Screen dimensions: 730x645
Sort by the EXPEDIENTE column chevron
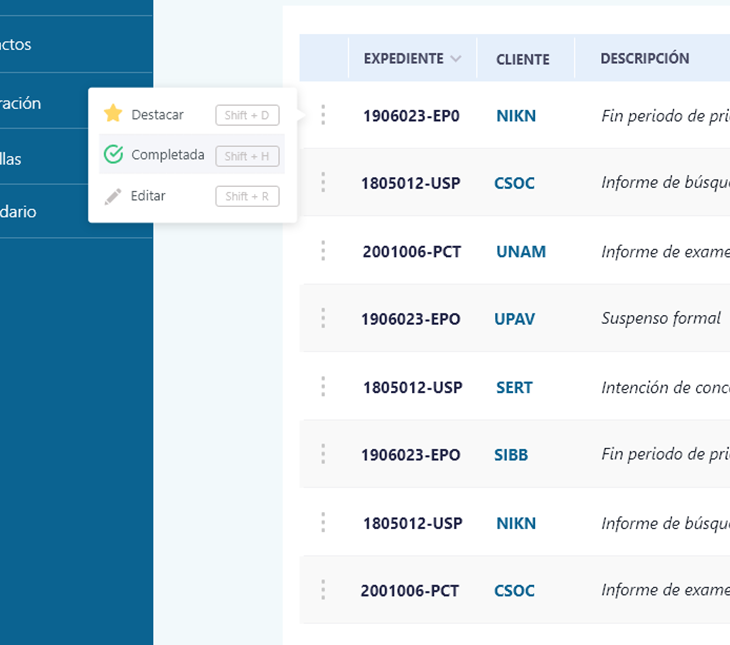click(456, 59)
